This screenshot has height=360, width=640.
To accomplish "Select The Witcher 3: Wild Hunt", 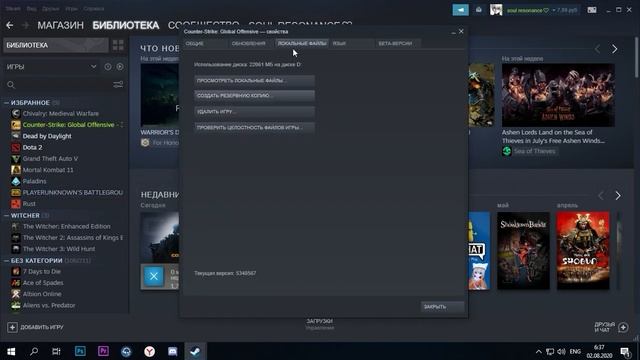I will tap(59, 249).
